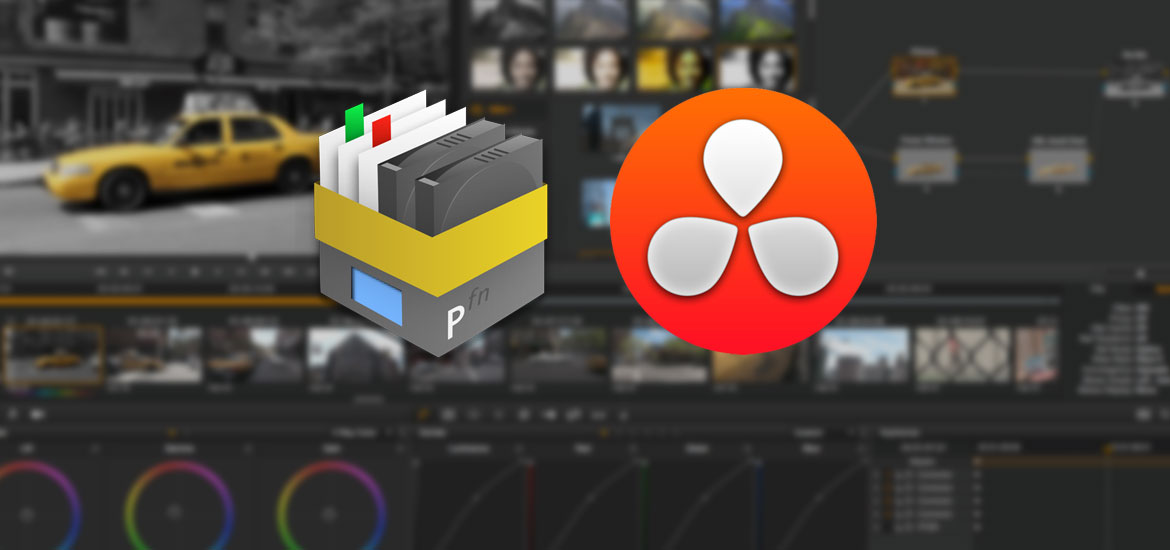This screenshot has height=550, width=1170.
Task: Click the DaVinci Resolve logo circle
Action: [x=743, y=221]
